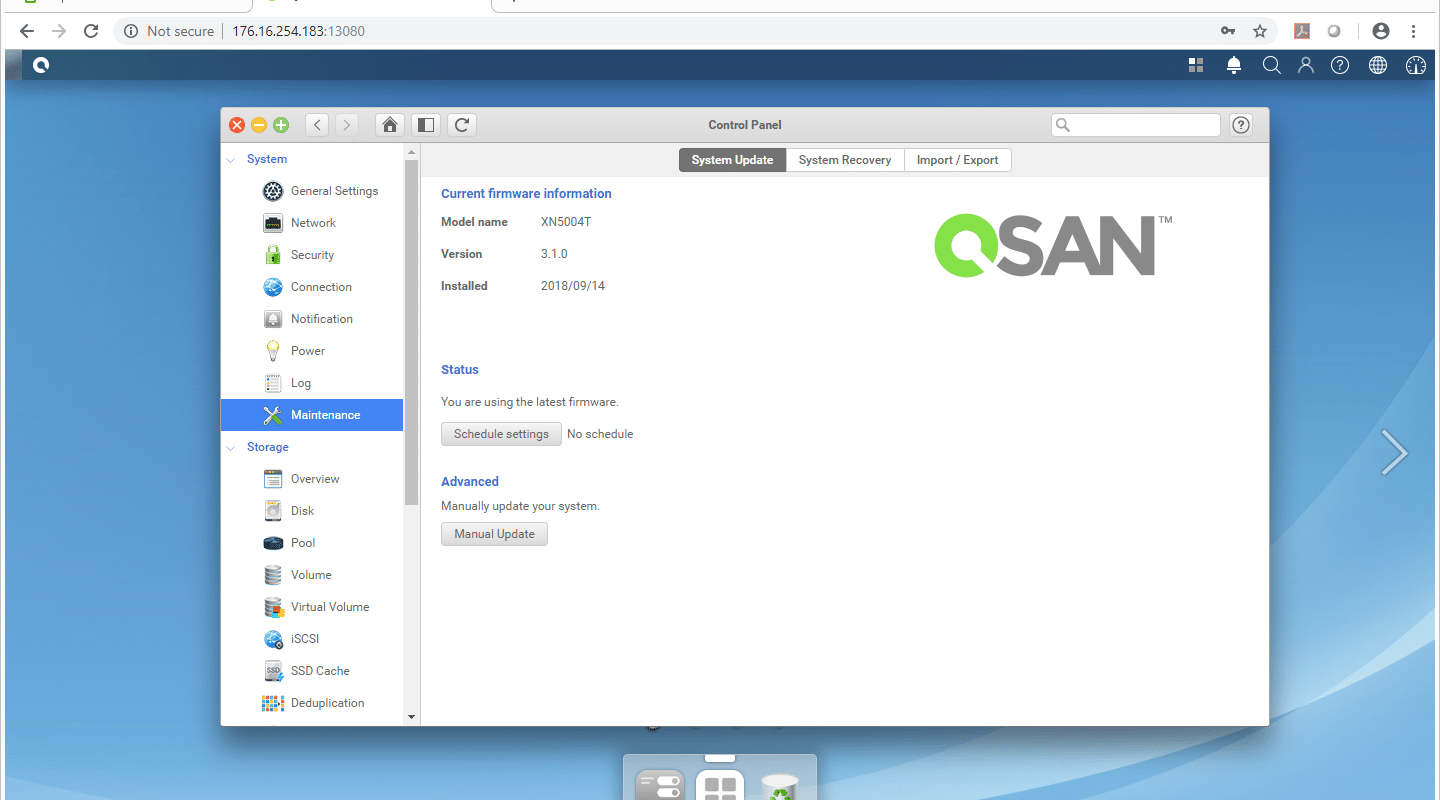
Task: Select the Disk drive icon
Action: click(273, 511)
